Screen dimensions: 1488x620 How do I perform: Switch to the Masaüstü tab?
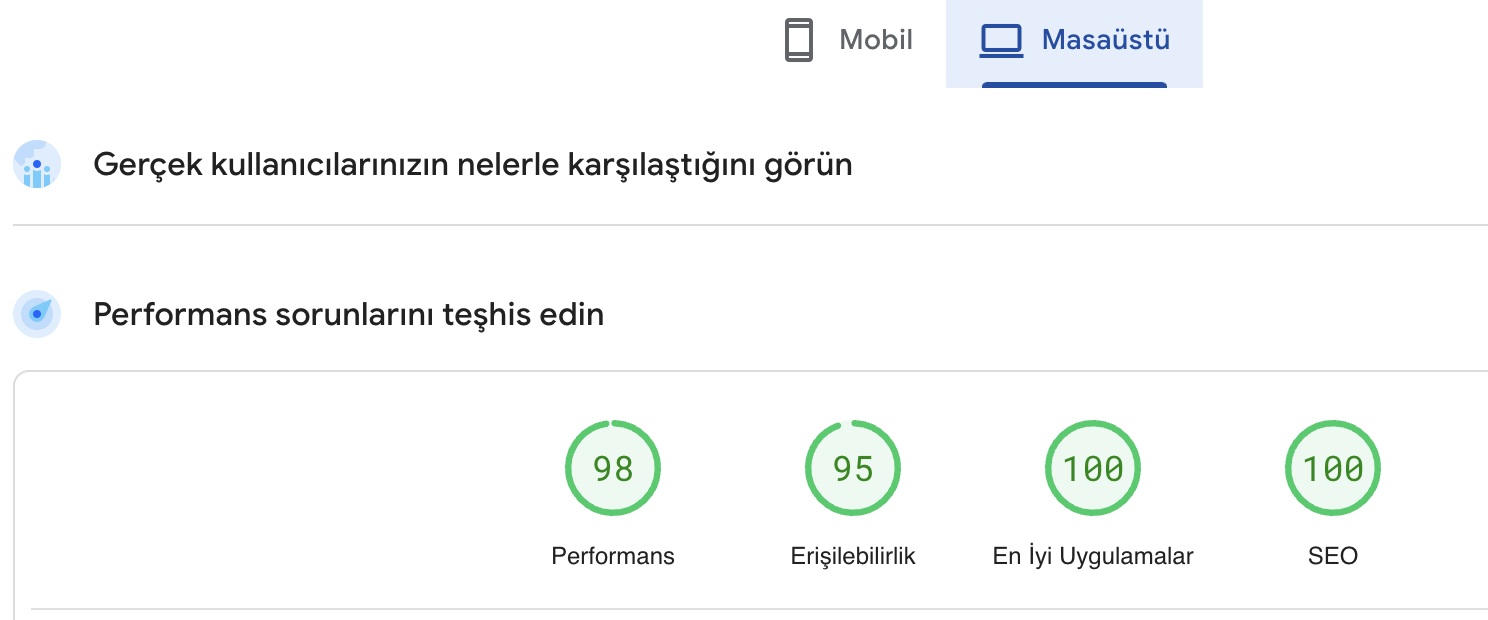1074,43
